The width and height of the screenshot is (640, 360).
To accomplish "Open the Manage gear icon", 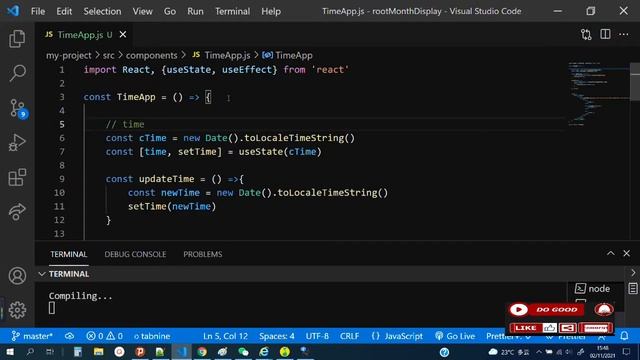I will [x=17, y=310].
